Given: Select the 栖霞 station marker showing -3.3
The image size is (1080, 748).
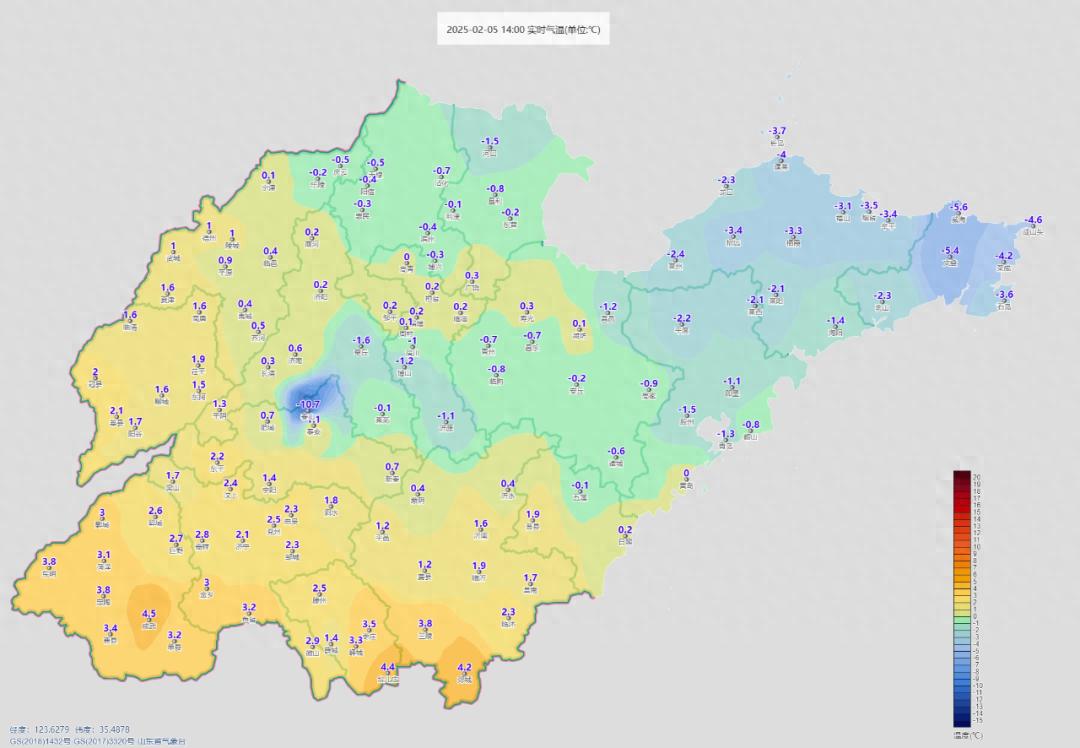Looking at the screenshot, I should 794,239.
